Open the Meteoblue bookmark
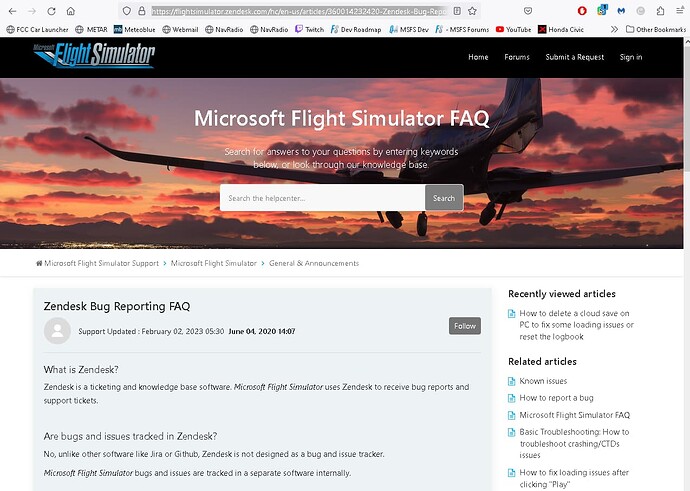This screenshot has width=690, height=491. 135,29
